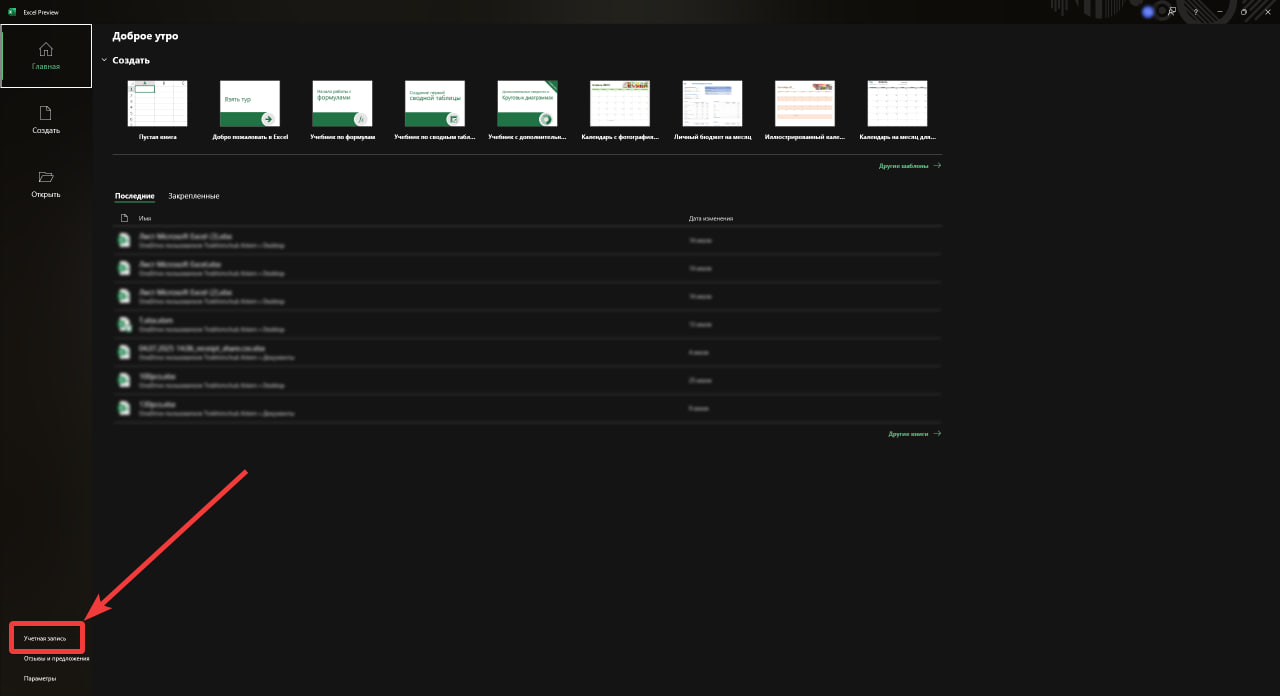Open the blue user account avatar
Image resolution: width=1280 pixels, height=696 pixels.
[1148, 12]
